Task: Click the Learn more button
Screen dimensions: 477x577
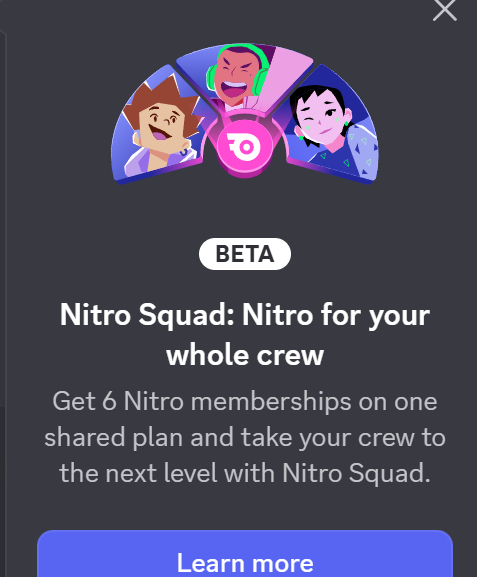Action: (245, 554)
